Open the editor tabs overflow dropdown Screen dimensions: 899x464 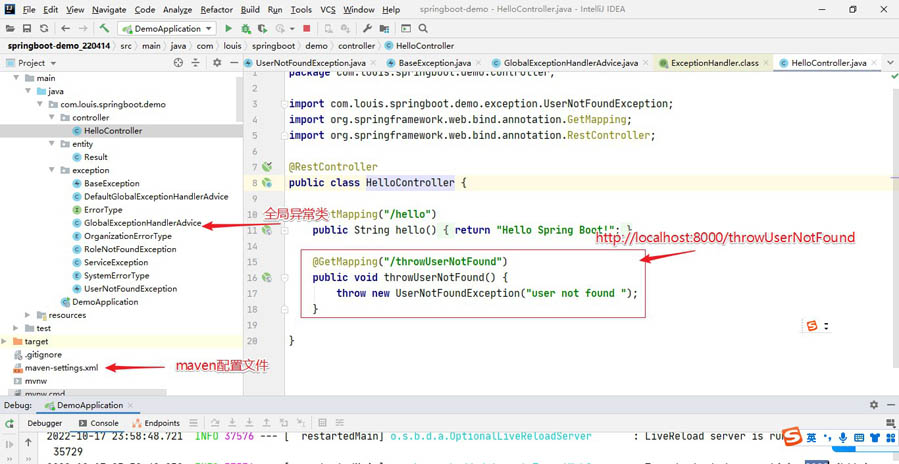pyautogui.click(x=890, y=63)
